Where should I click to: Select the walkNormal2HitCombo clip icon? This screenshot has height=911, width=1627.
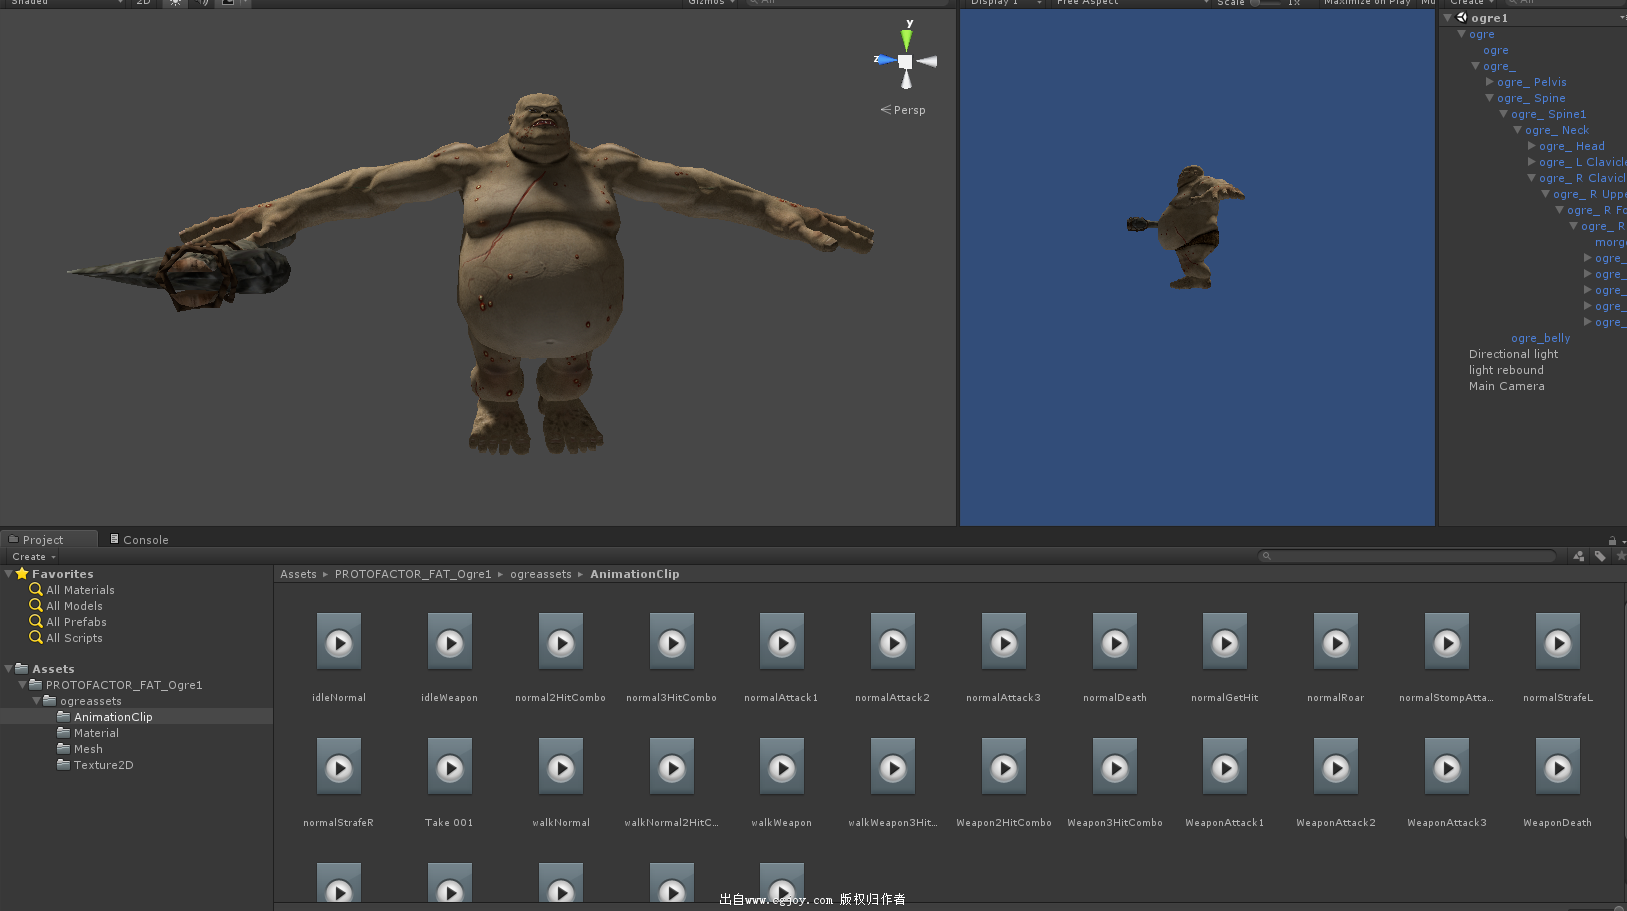(x=672, y=766)
